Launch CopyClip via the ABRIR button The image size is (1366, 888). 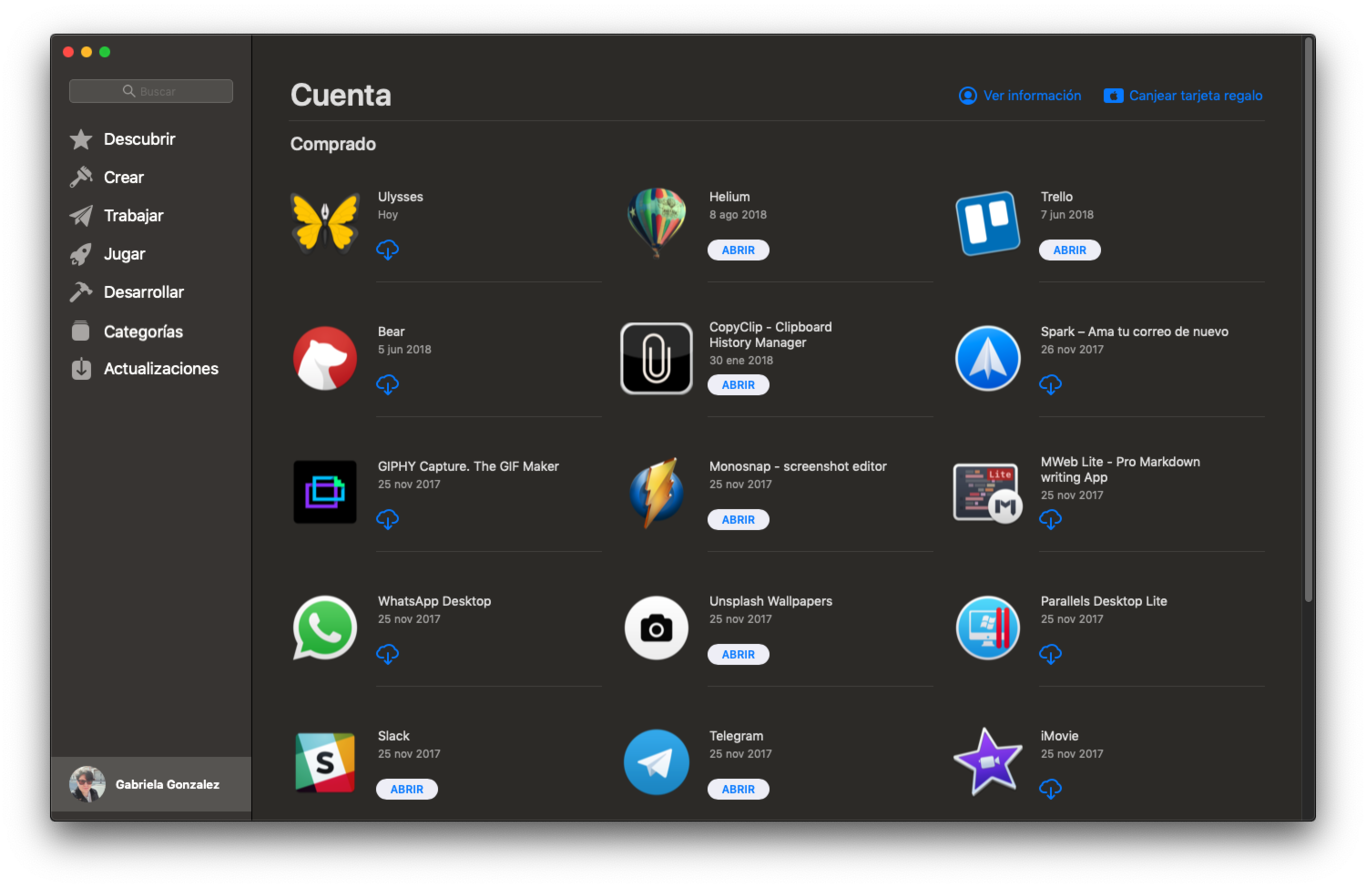tap(738, 385)
